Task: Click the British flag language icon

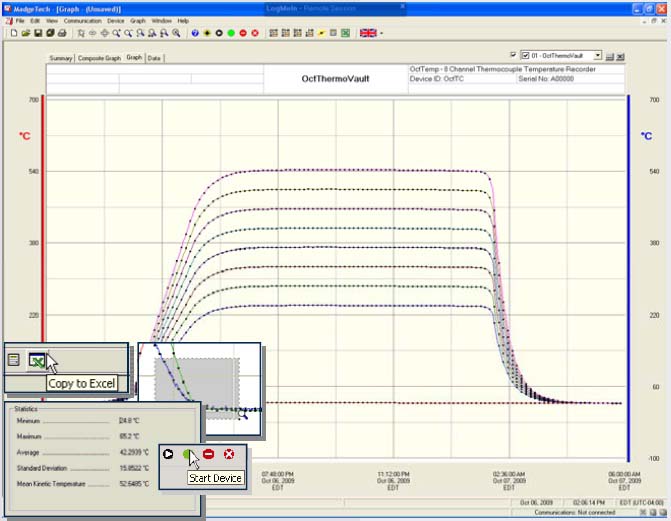Action: click(368, 33)
